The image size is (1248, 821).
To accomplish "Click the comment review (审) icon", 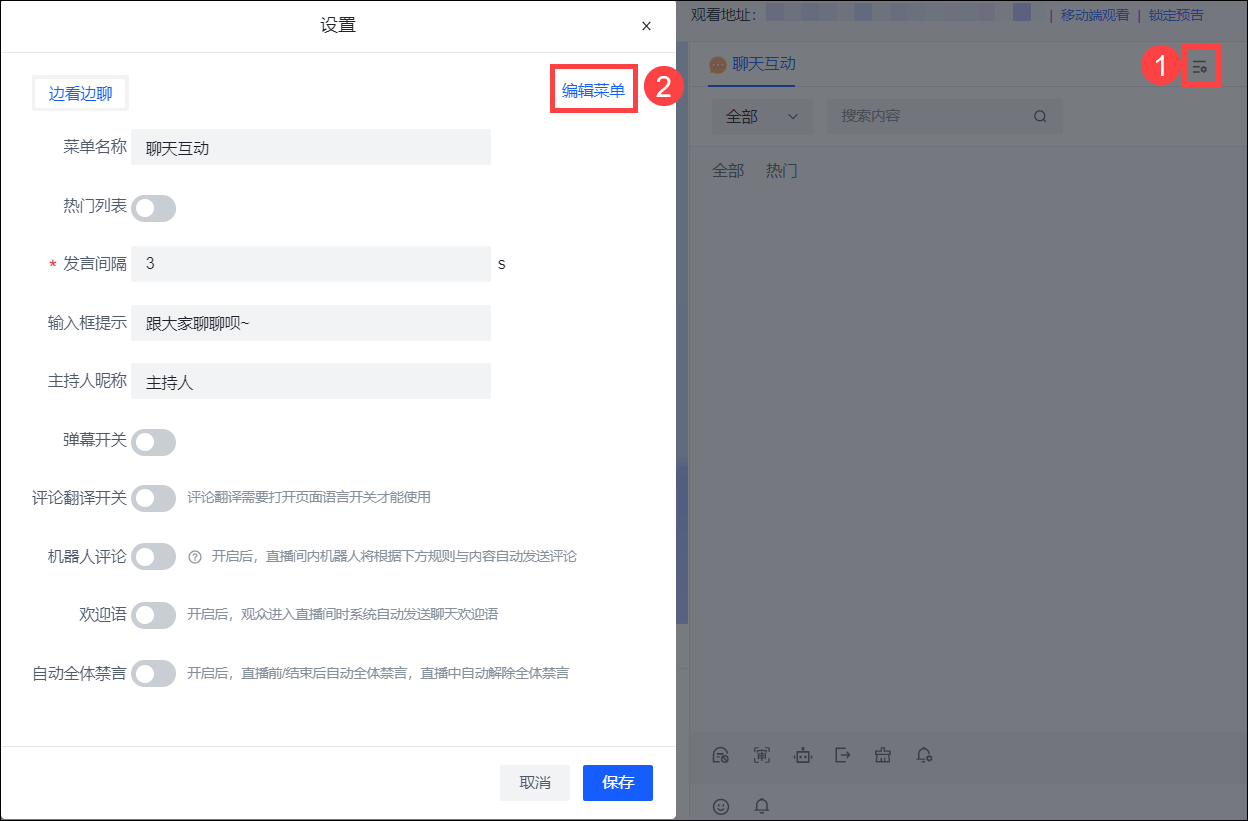I will point(762,755).
